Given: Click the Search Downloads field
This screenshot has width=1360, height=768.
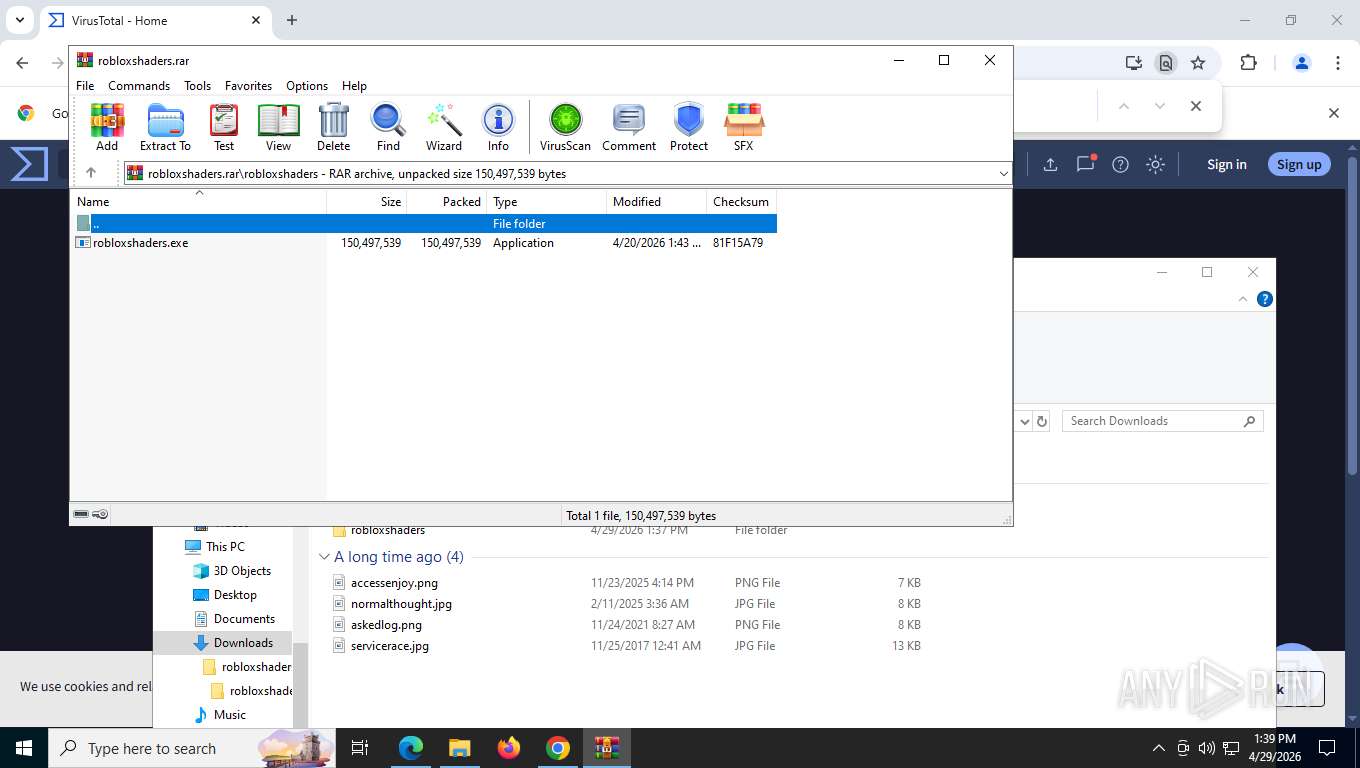Looking at the screenshot, I should (1163, 421).
